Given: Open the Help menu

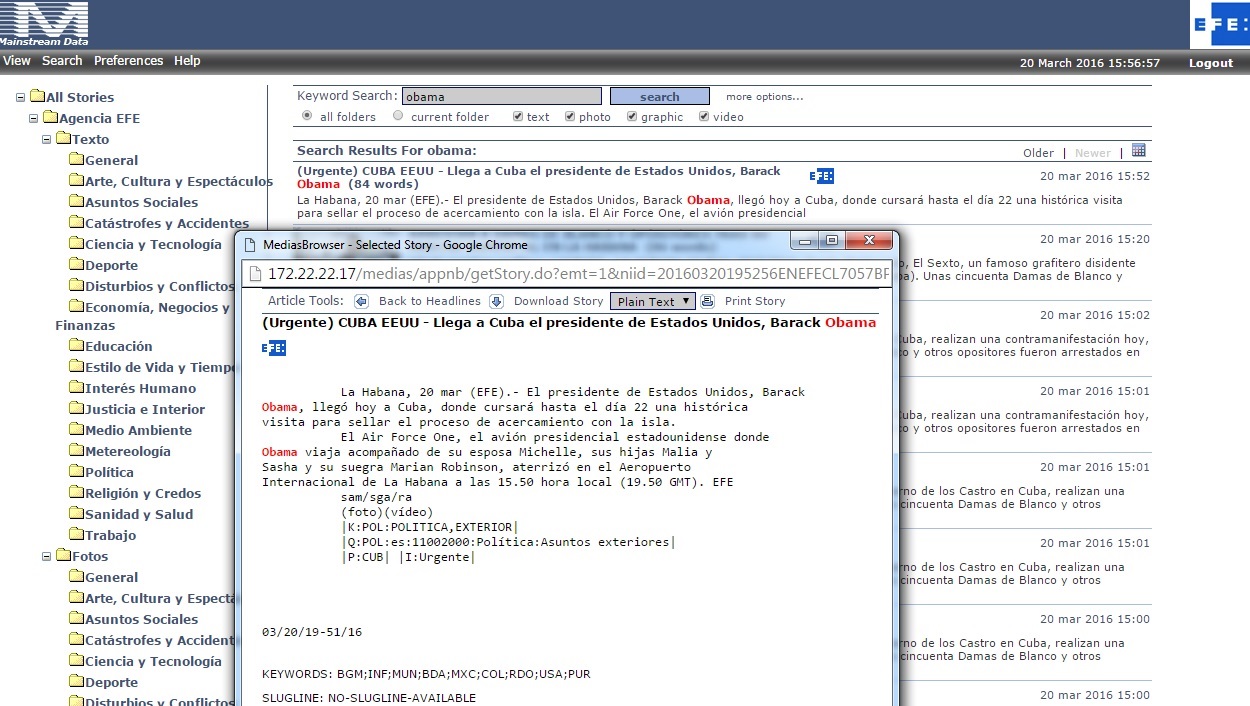Looking at the screenshot, I should [x=187, y=61].
